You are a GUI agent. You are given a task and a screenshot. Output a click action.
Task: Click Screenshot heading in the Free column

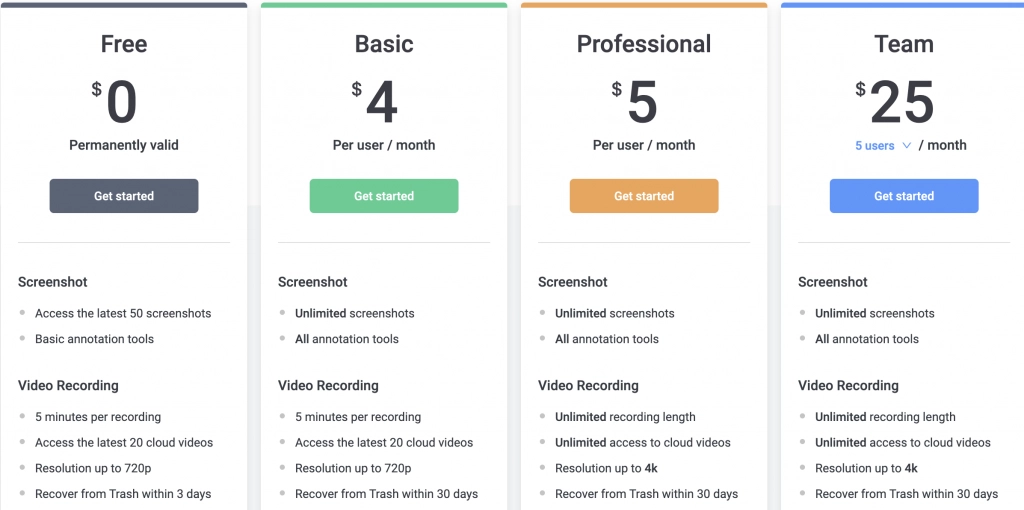pyautogui.click(x=53, y=282)
